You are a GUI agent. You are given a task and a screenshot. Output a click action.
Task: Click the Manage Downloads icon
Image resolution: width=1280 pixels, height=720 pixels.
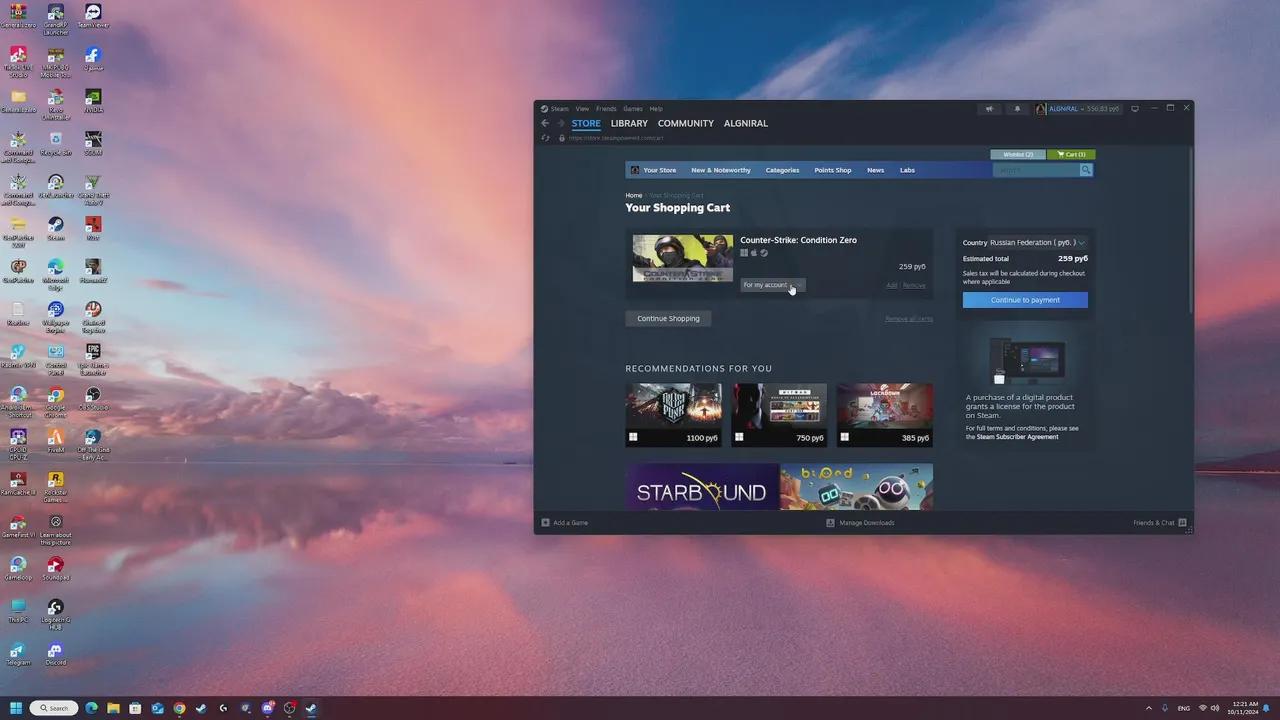click(830, 523)
